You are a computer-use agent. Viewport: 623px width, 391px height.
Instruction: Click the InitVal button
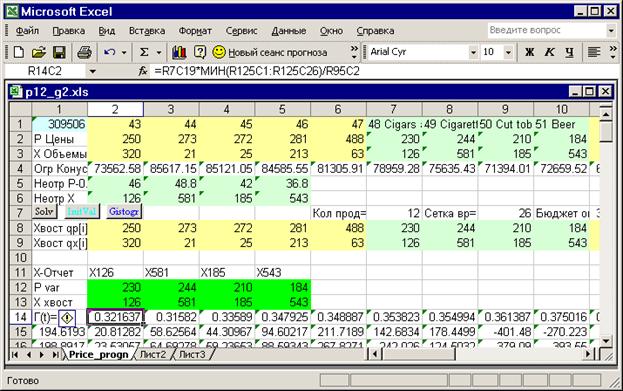(x=82, y=212)
